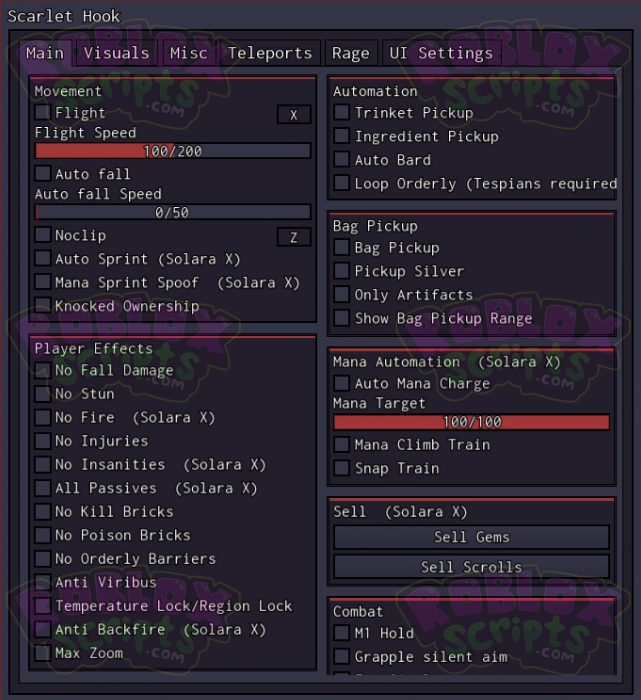Screen dimensions: 641x700
Task: Switch to the Visuals tab
Action: click(x=116, y=53)
